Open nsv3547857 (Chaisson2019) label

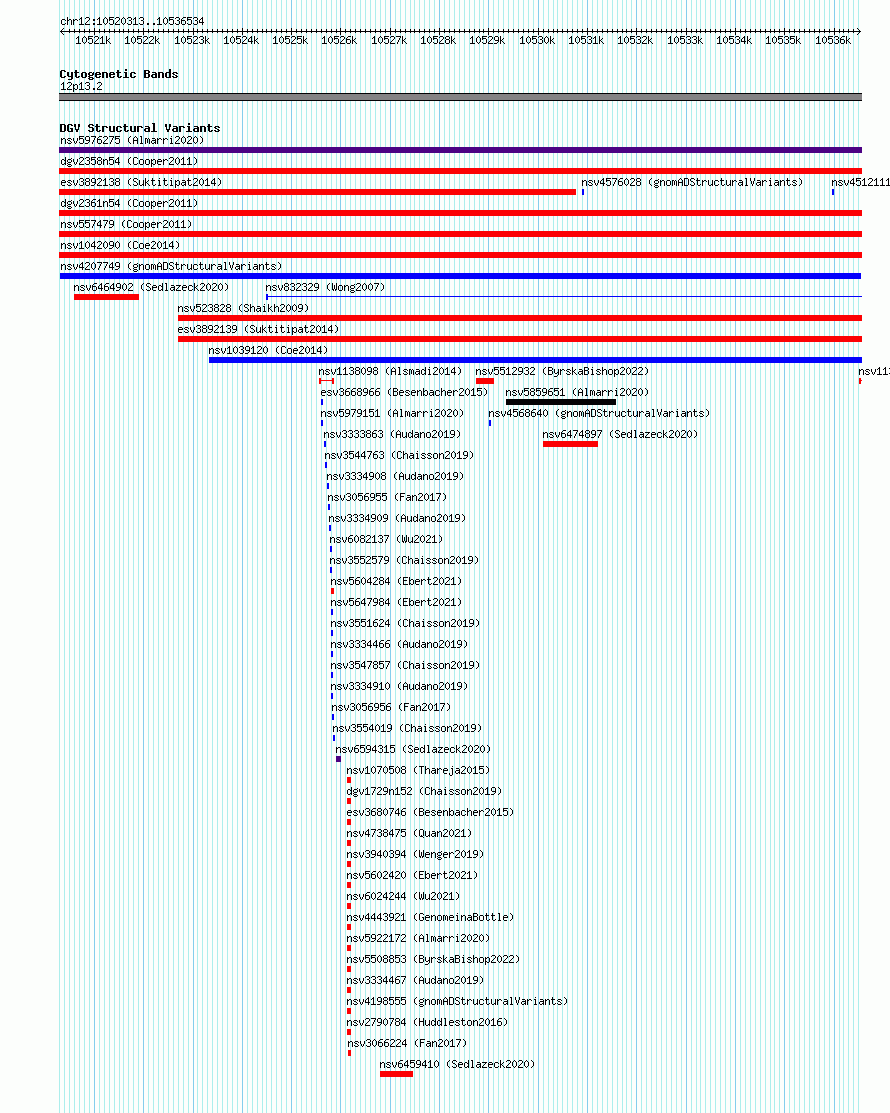(405, 665)
